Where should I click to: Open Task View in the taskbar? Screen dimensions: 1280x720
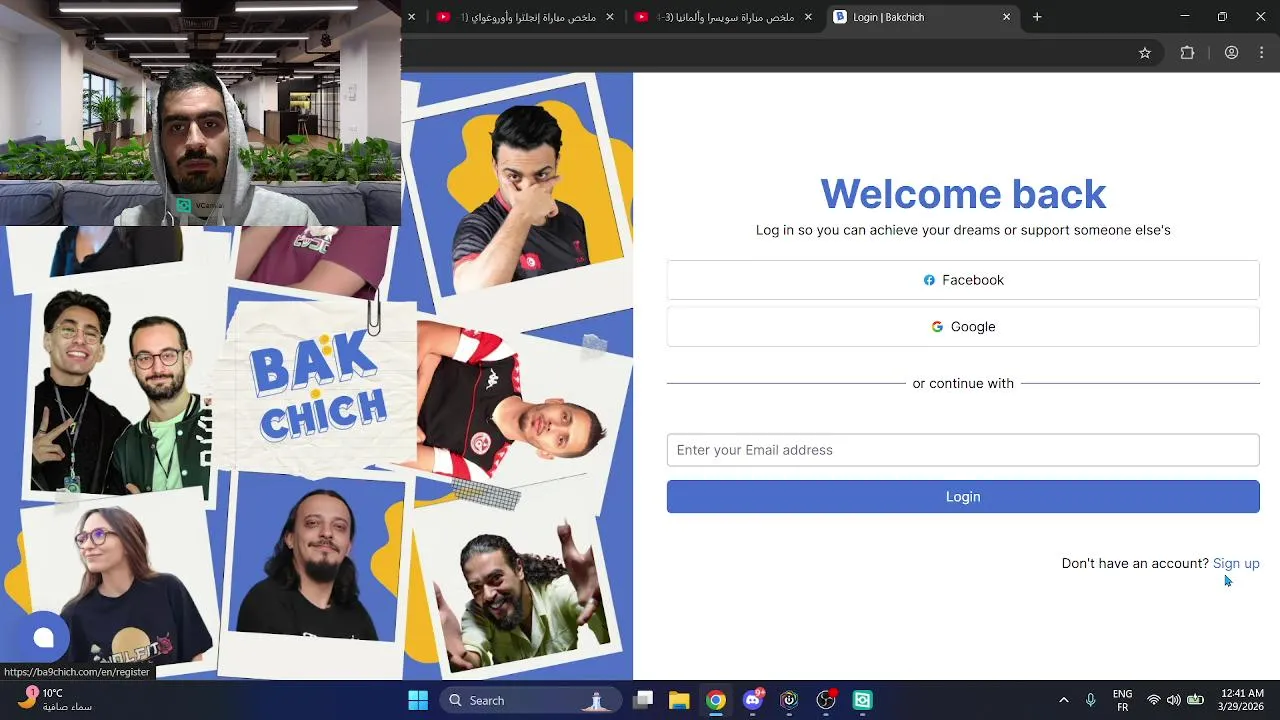pos(643,700)
